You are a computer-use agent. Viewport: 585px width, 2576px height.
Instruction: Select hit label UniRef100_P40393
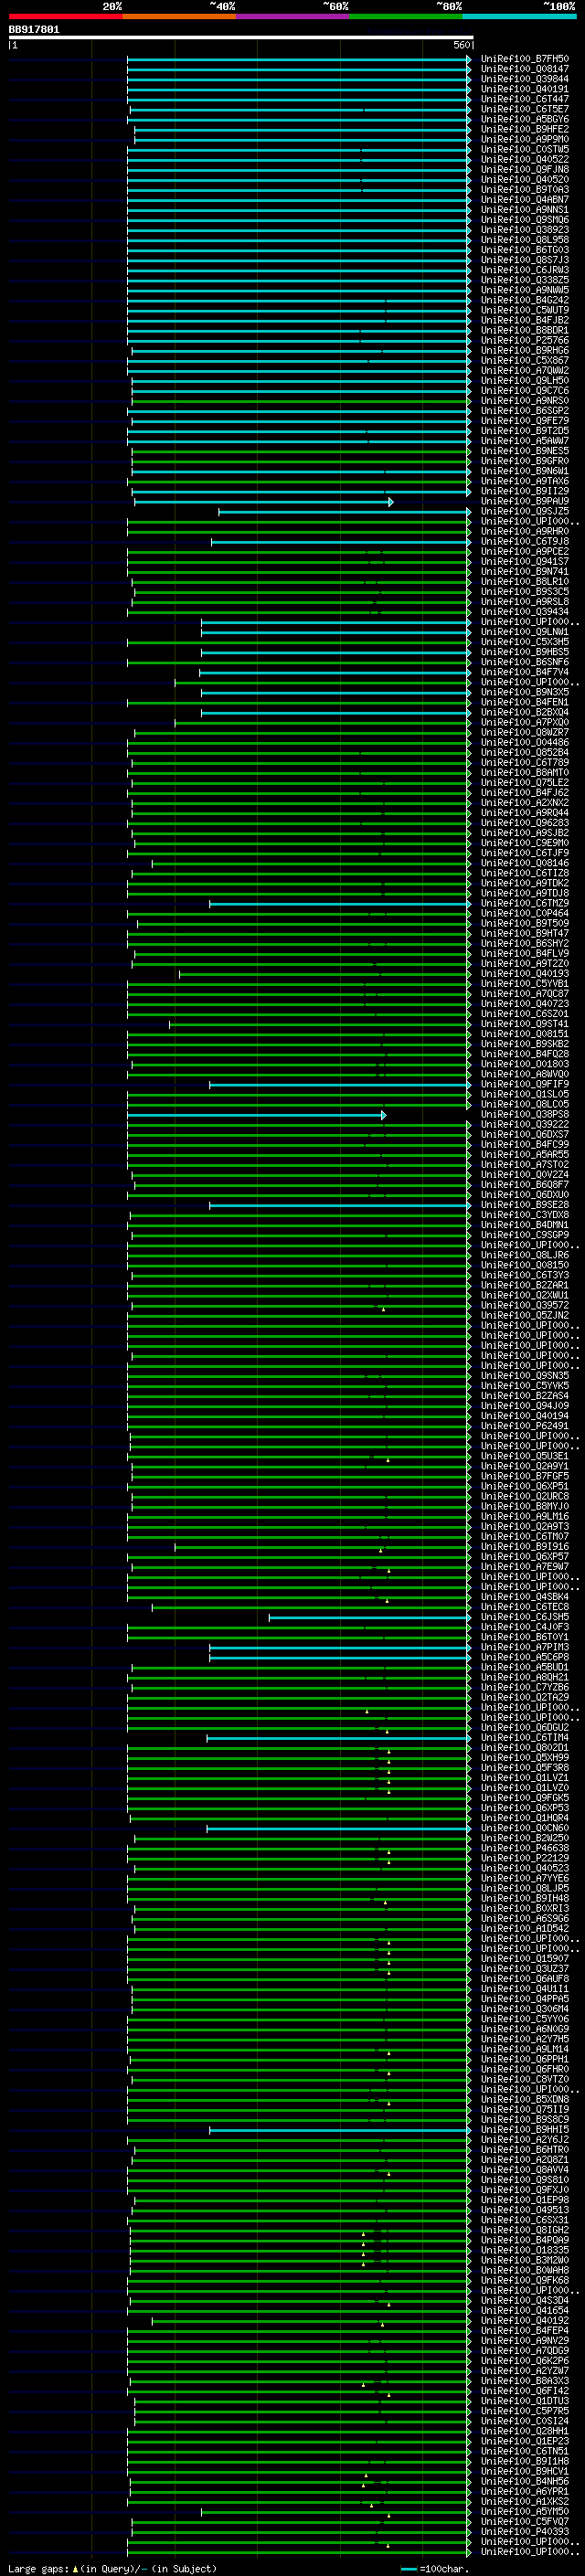524,2531
